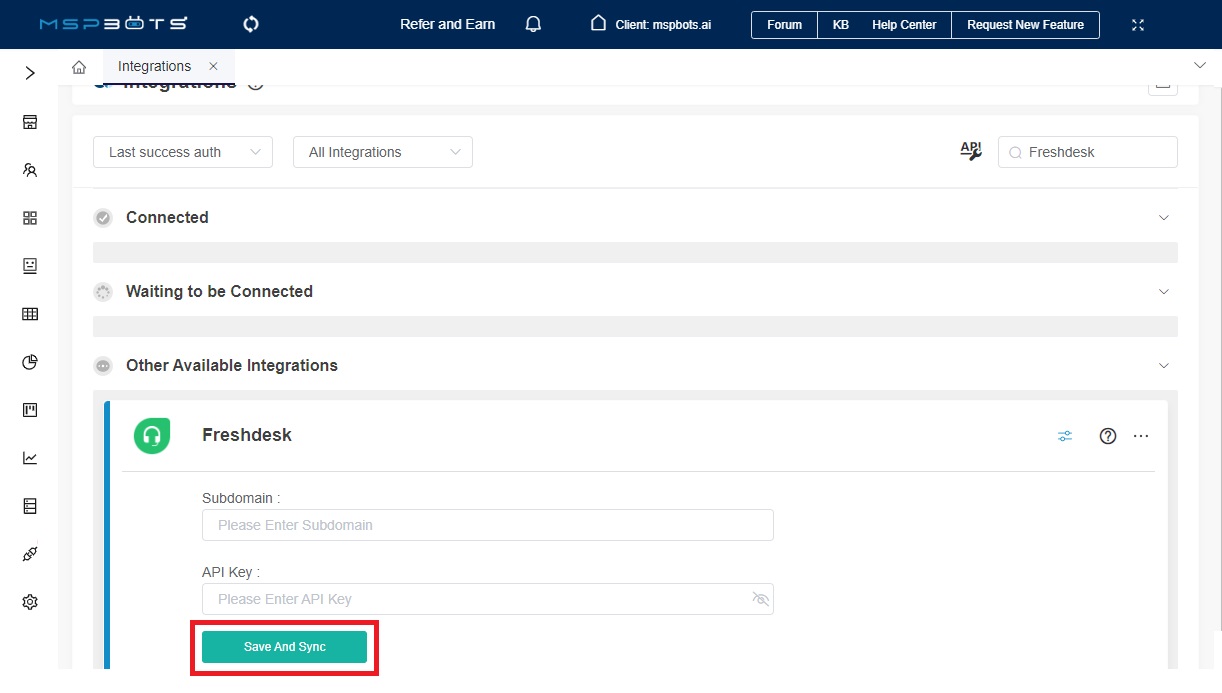Open the All Integrations filter dropdown
This screenshot has height=693, width=1222.
click(382, 151)
